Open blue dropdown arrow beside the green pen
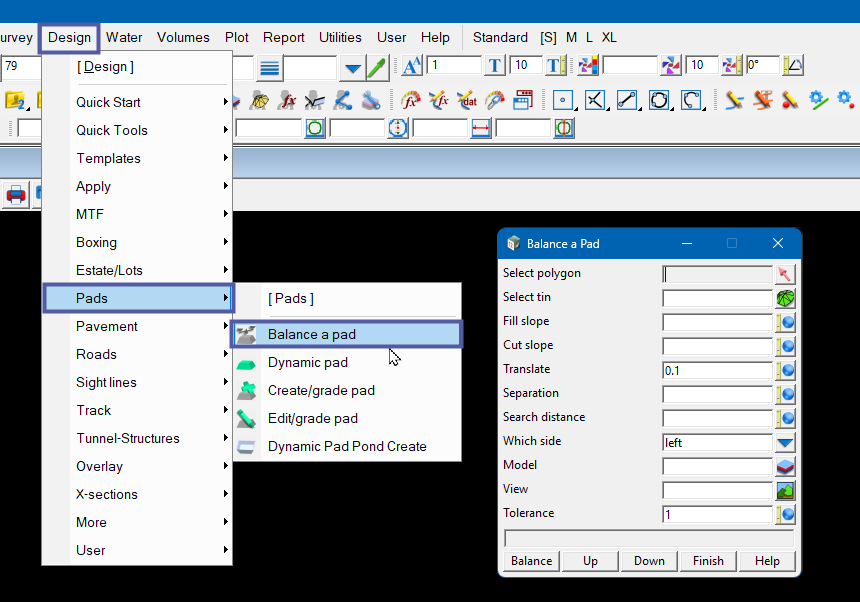 352,67
